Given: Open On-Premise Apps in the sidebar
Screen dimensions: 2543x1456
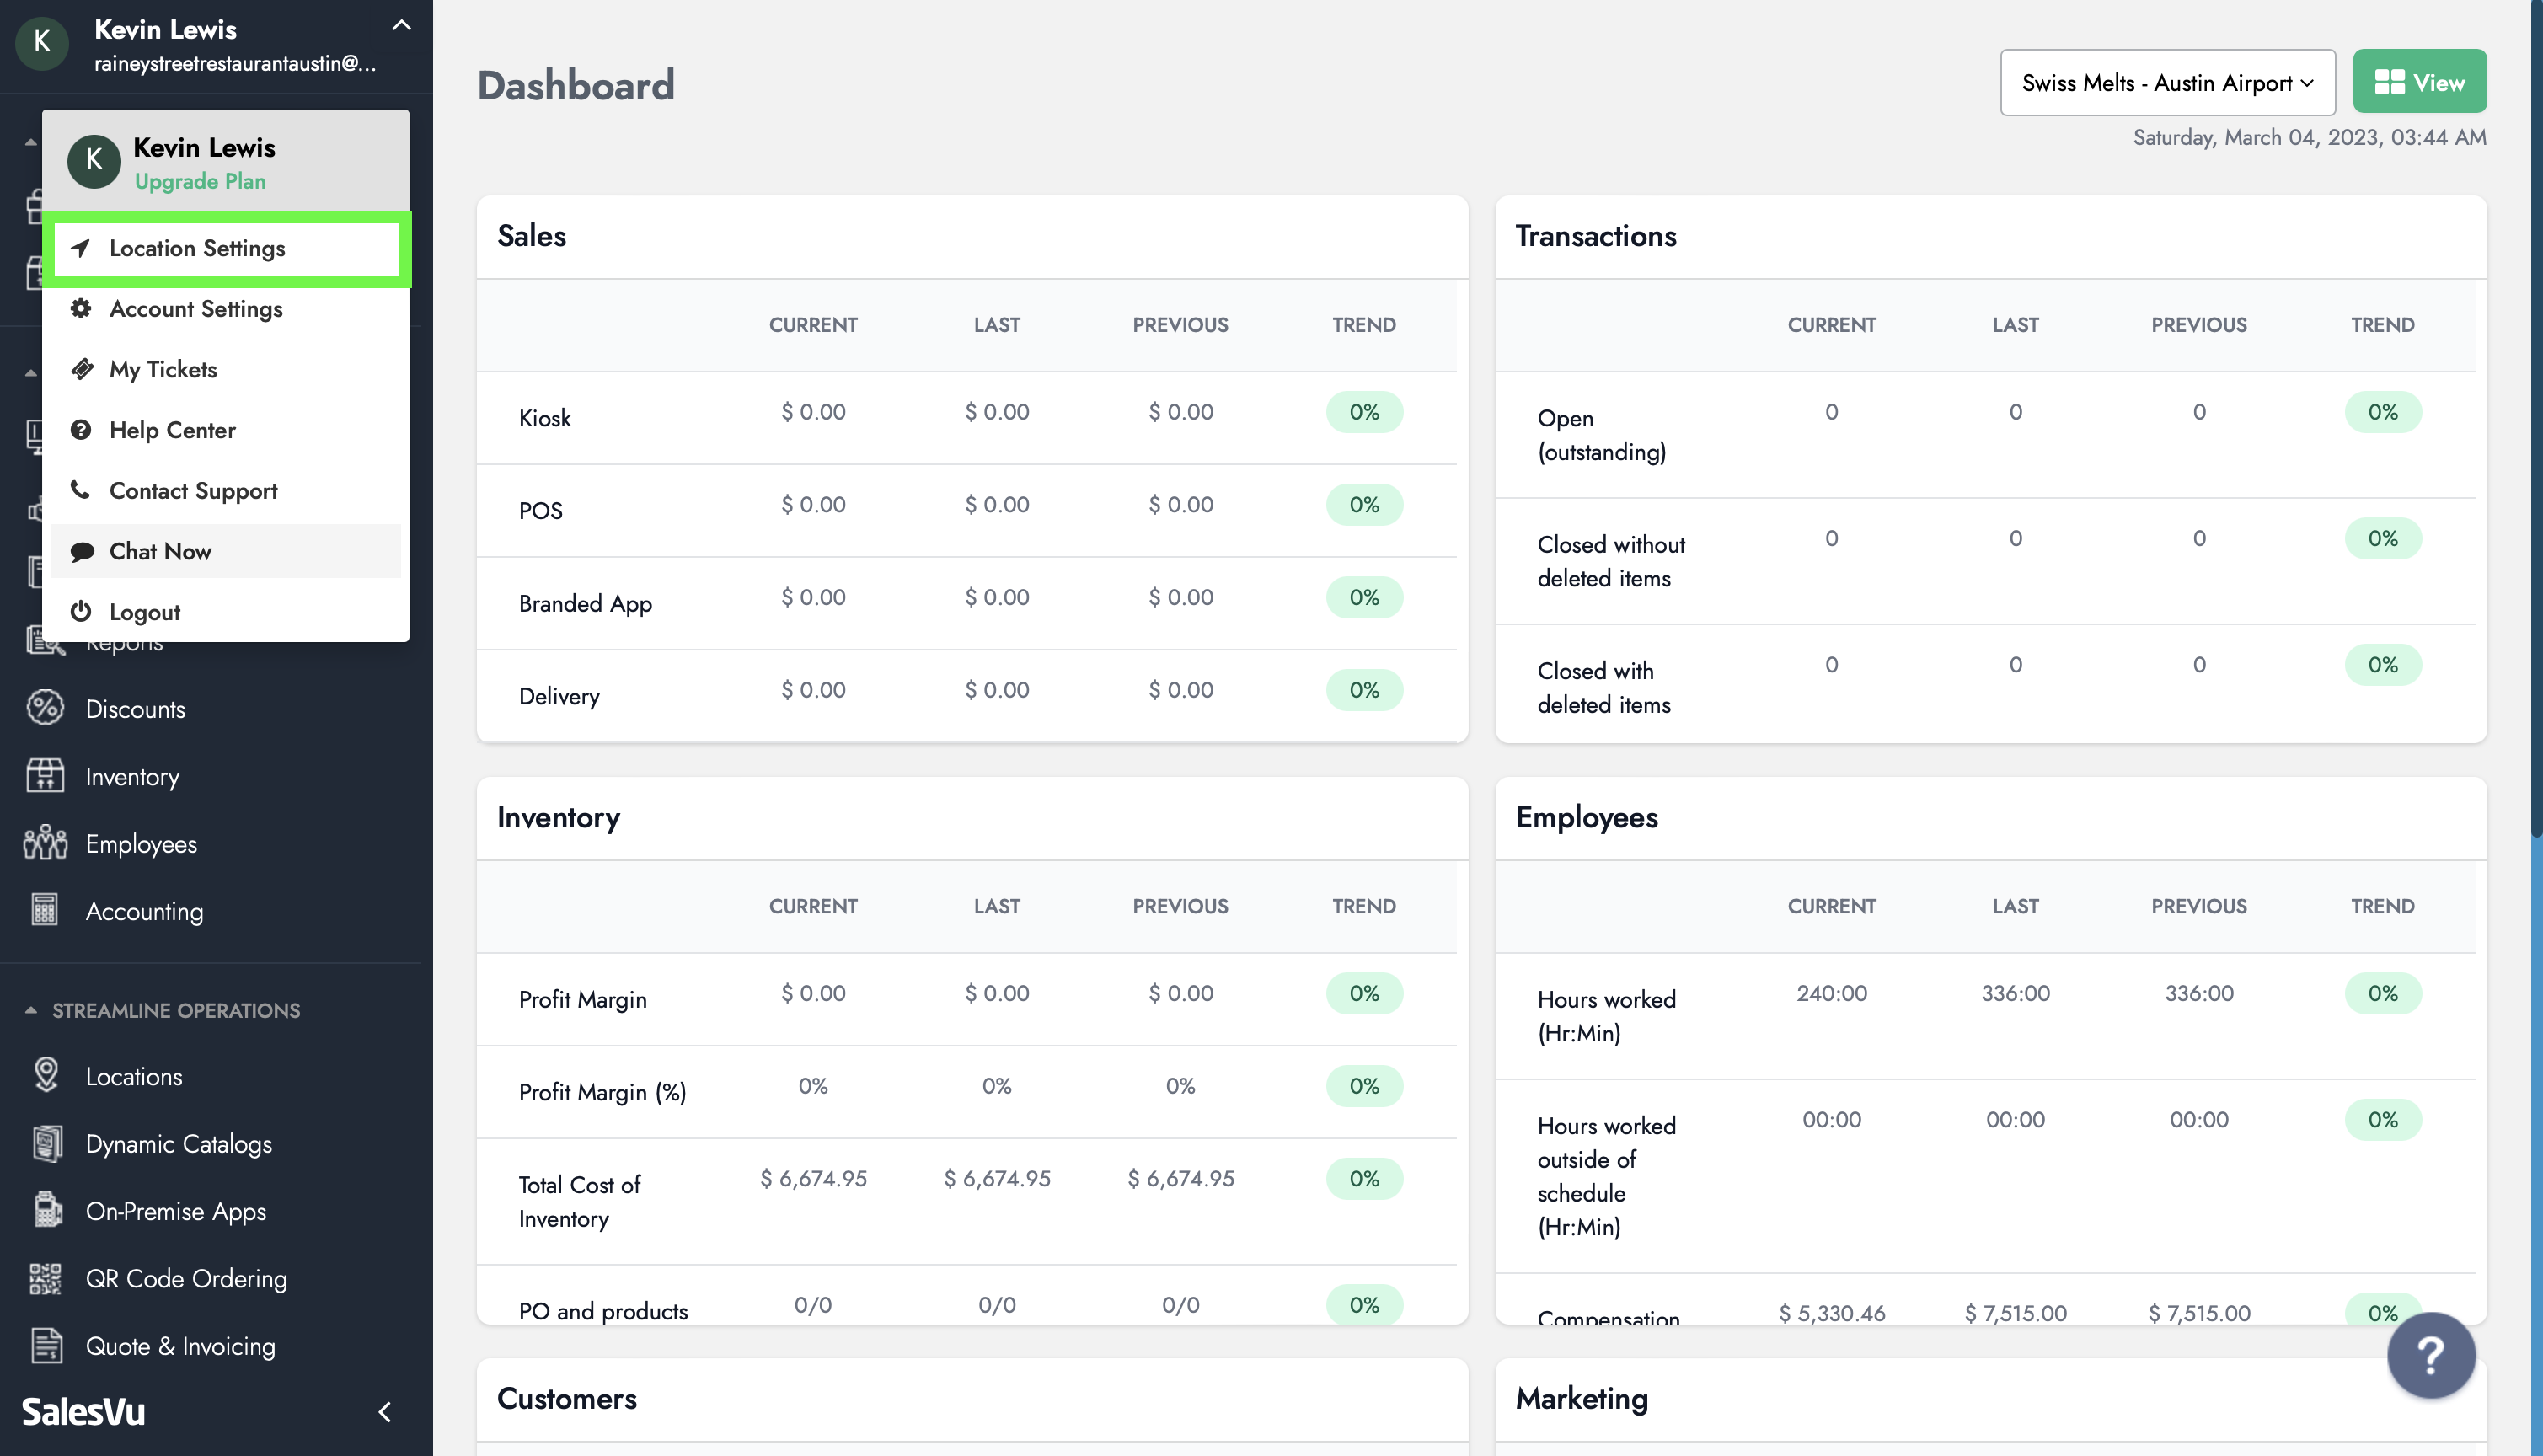Looking at the screenshot, I should click(x=176, y=1211).
